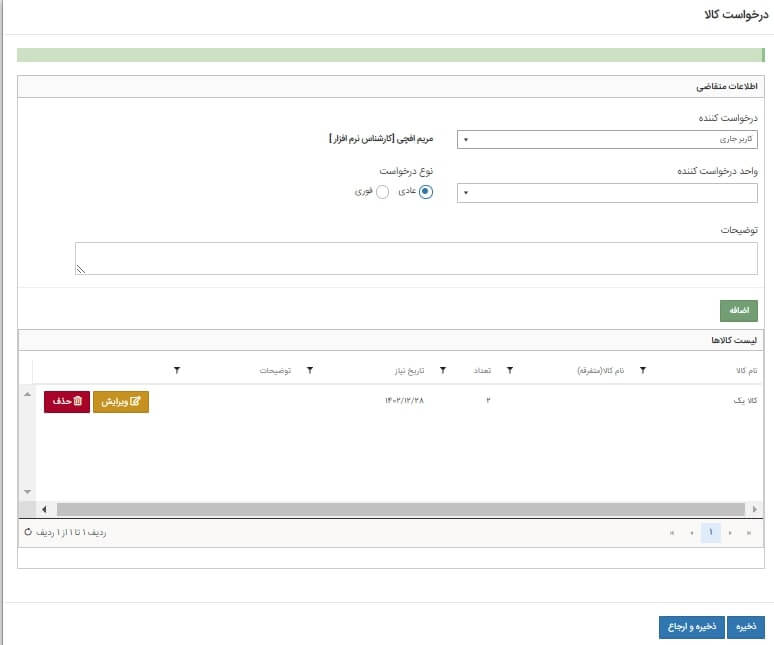Select the عادی request type
The image size is (774, 645).
pyautogui.click(x=426, y=192)
